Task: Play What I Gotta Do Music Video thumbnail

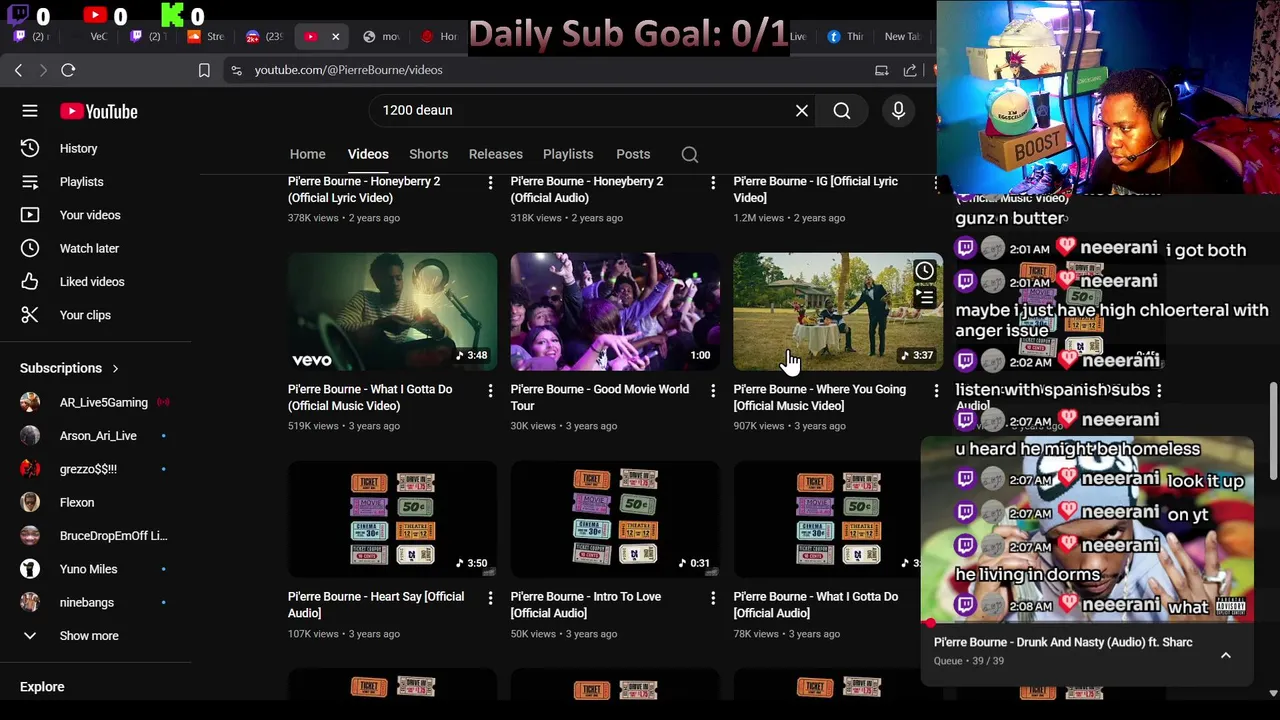Action: coord(392,312)
